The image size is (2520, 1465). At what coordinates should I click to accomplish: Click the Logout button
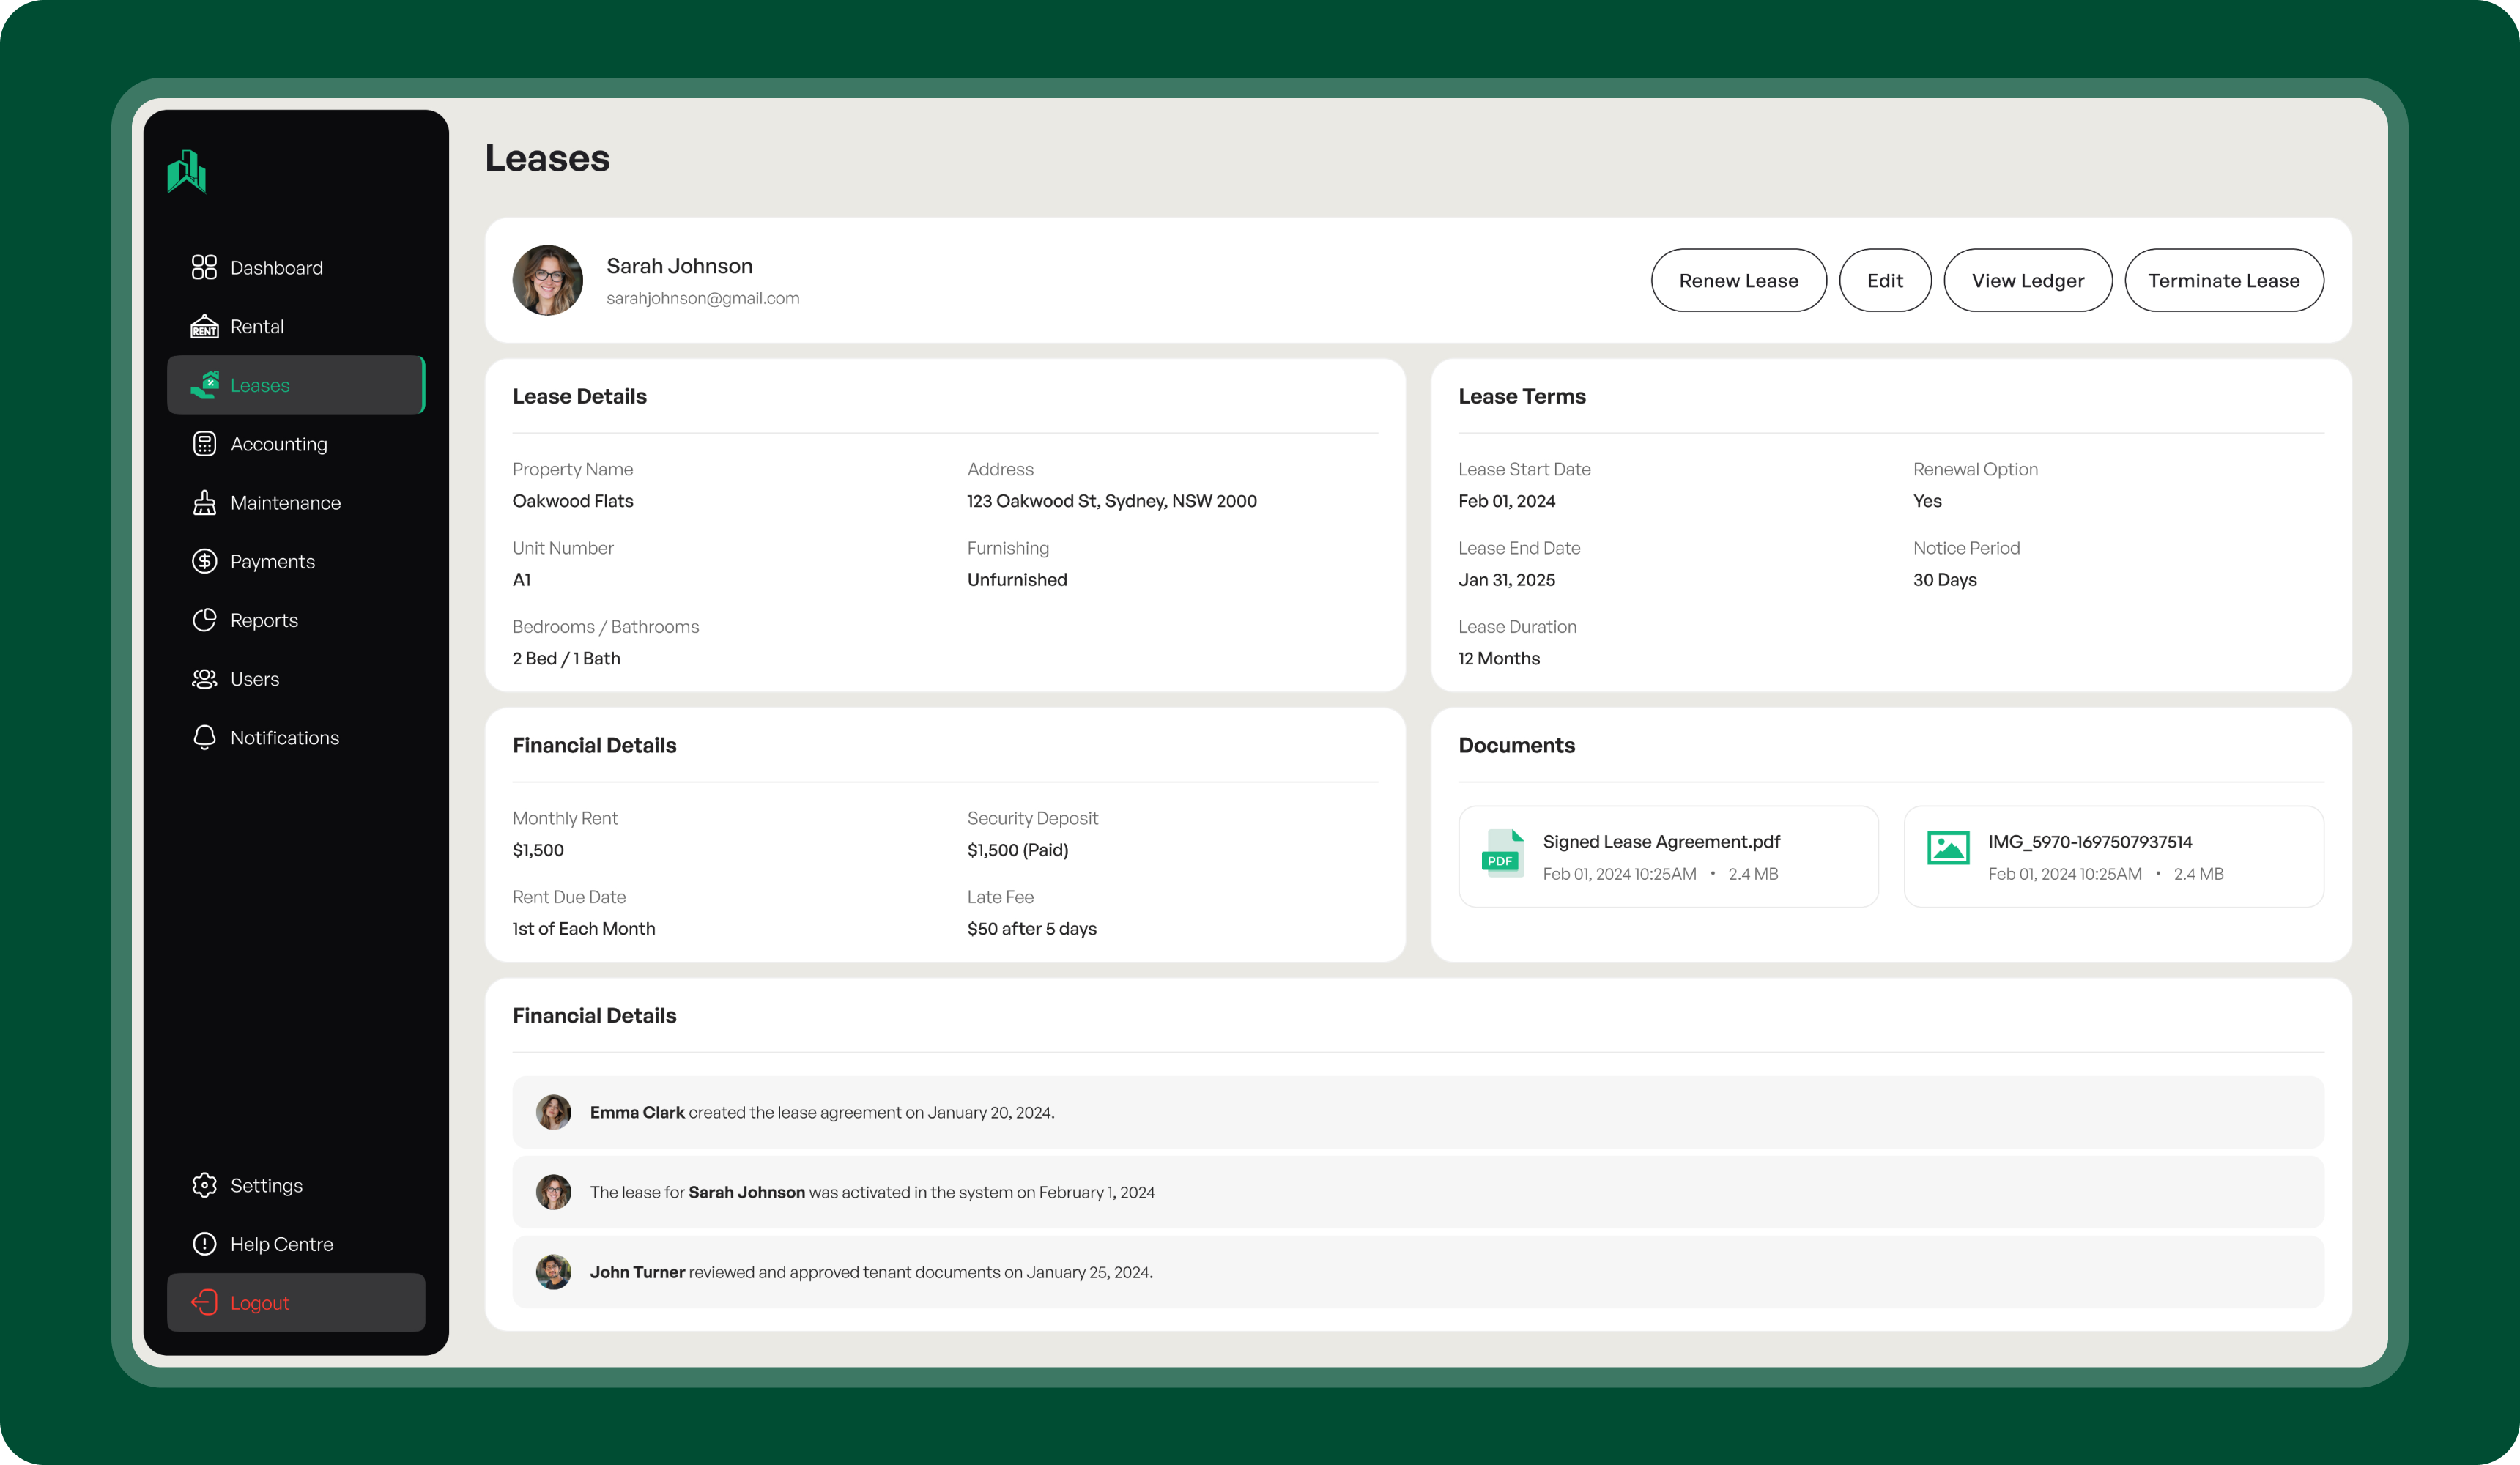point(296,1302)
